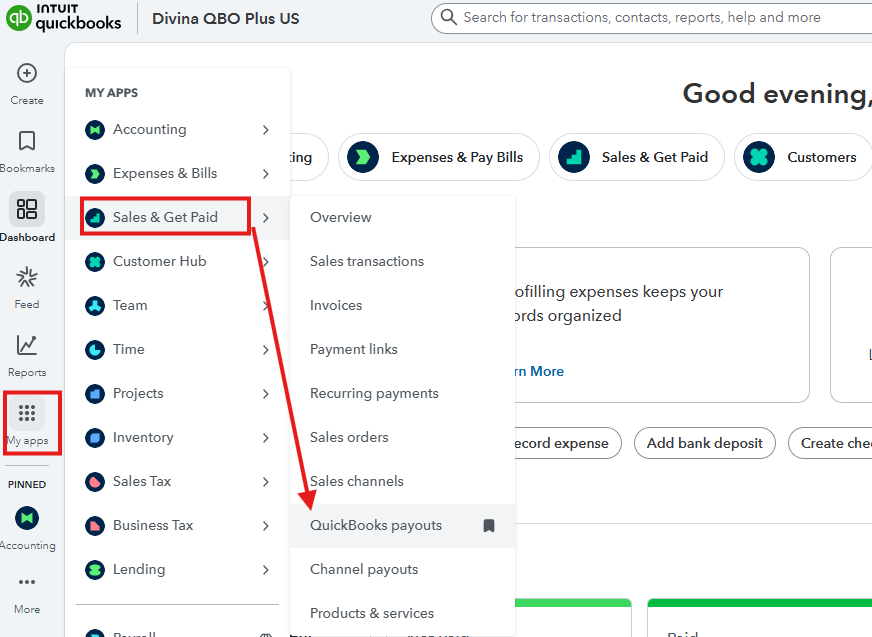Click the Sales & Get Paid shortcut button
Screen dimensions: 872x637
tap(636, 157)
